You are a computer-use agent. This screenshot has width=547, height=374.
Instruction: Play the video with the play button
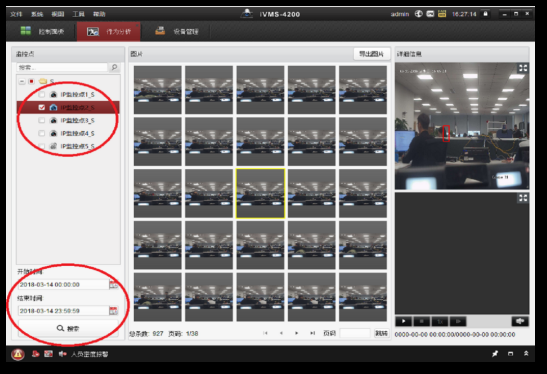[x=403, y=321]
